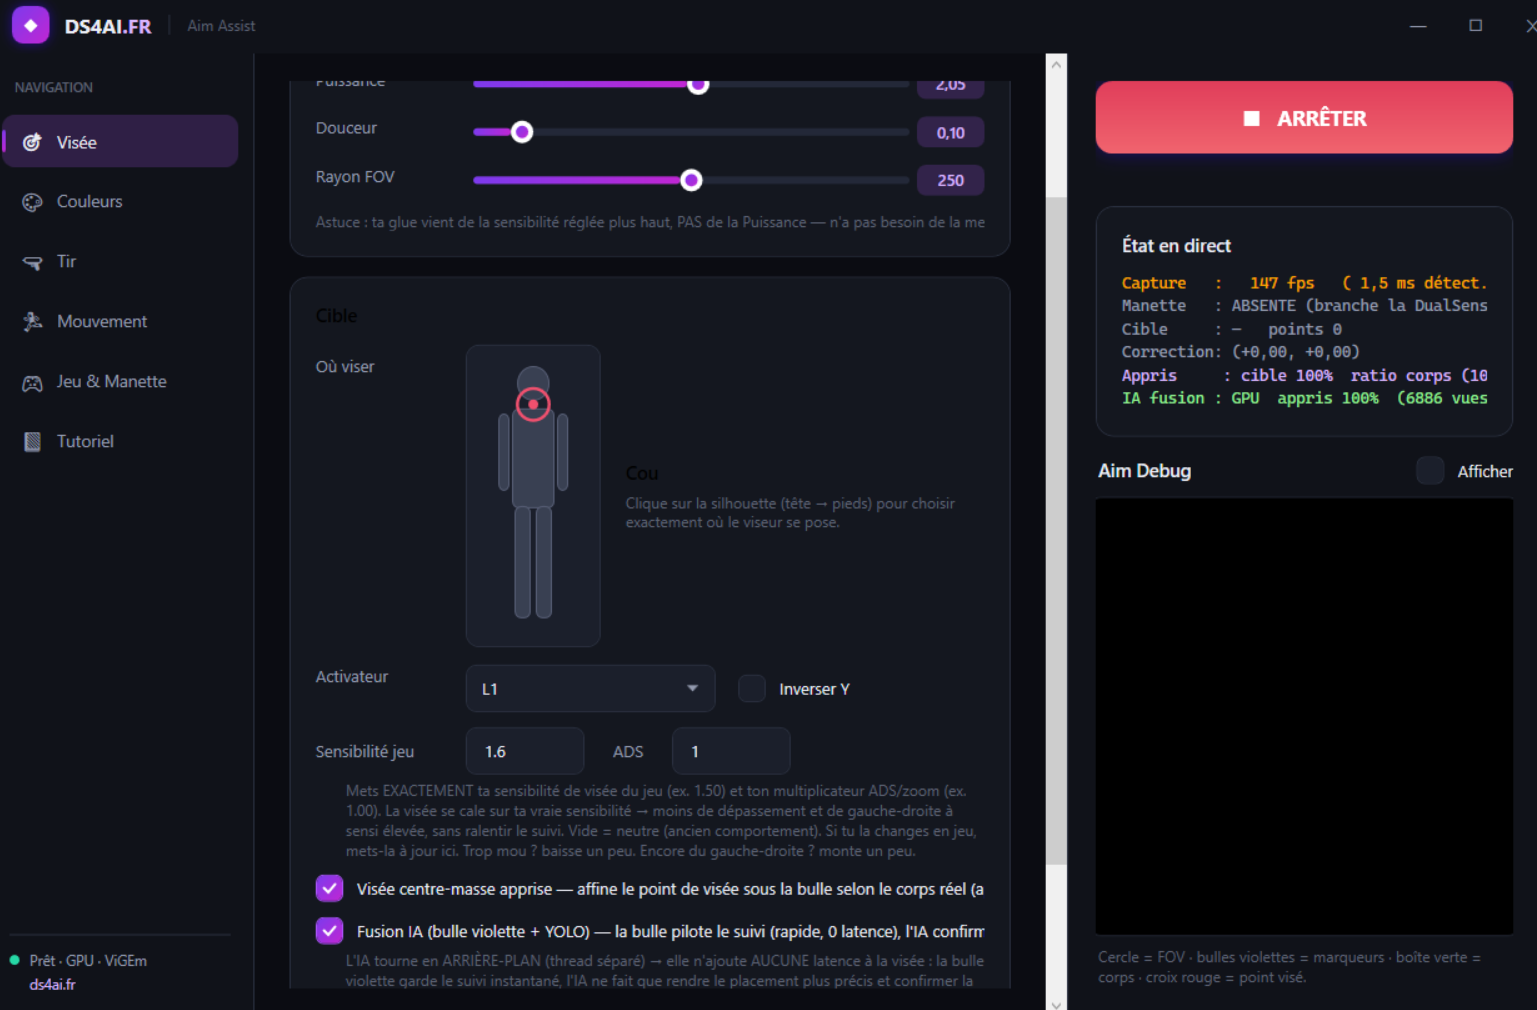Image resolution: width=1537 pixels, height=1010 pixels.
Task: Click the Correction (+0,00, +0,00) status line
Action: click(x=1240, y=352)
